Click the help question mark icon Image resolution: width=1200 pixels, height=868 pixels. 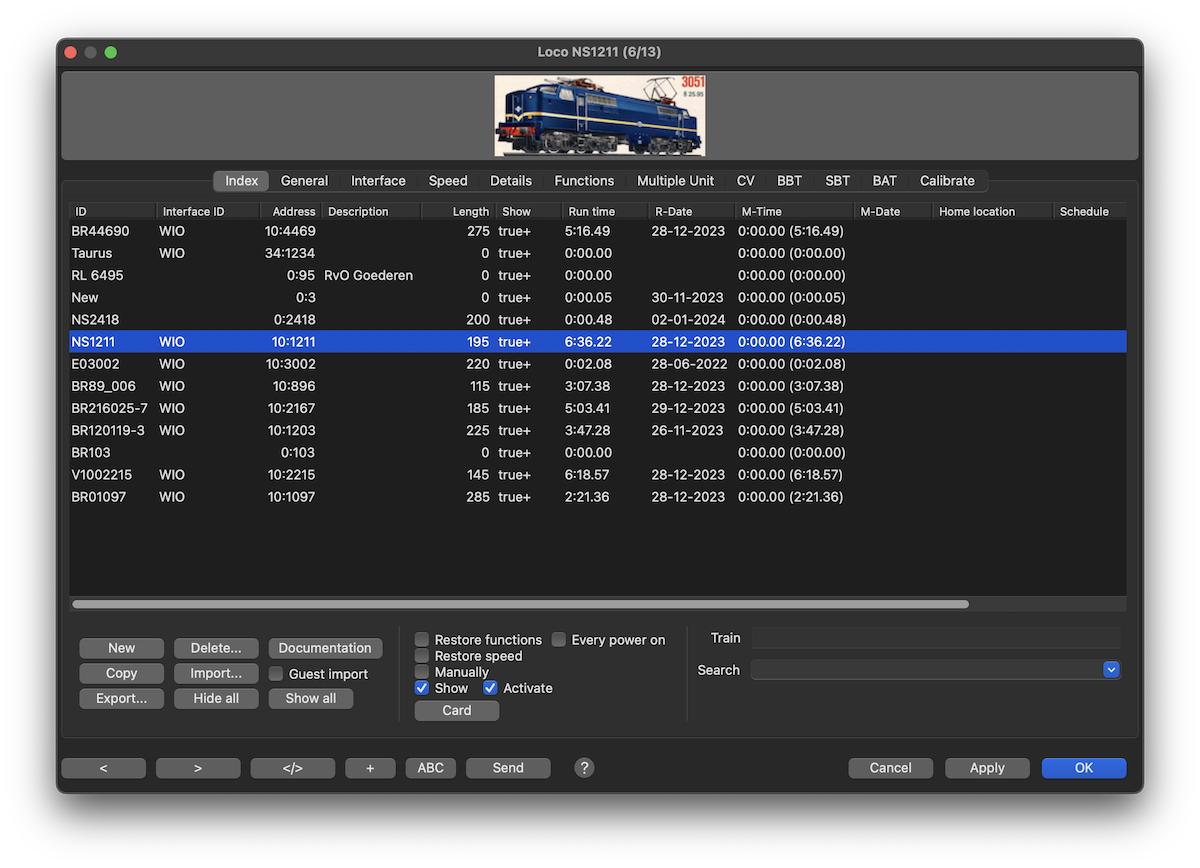pos(585,768)
